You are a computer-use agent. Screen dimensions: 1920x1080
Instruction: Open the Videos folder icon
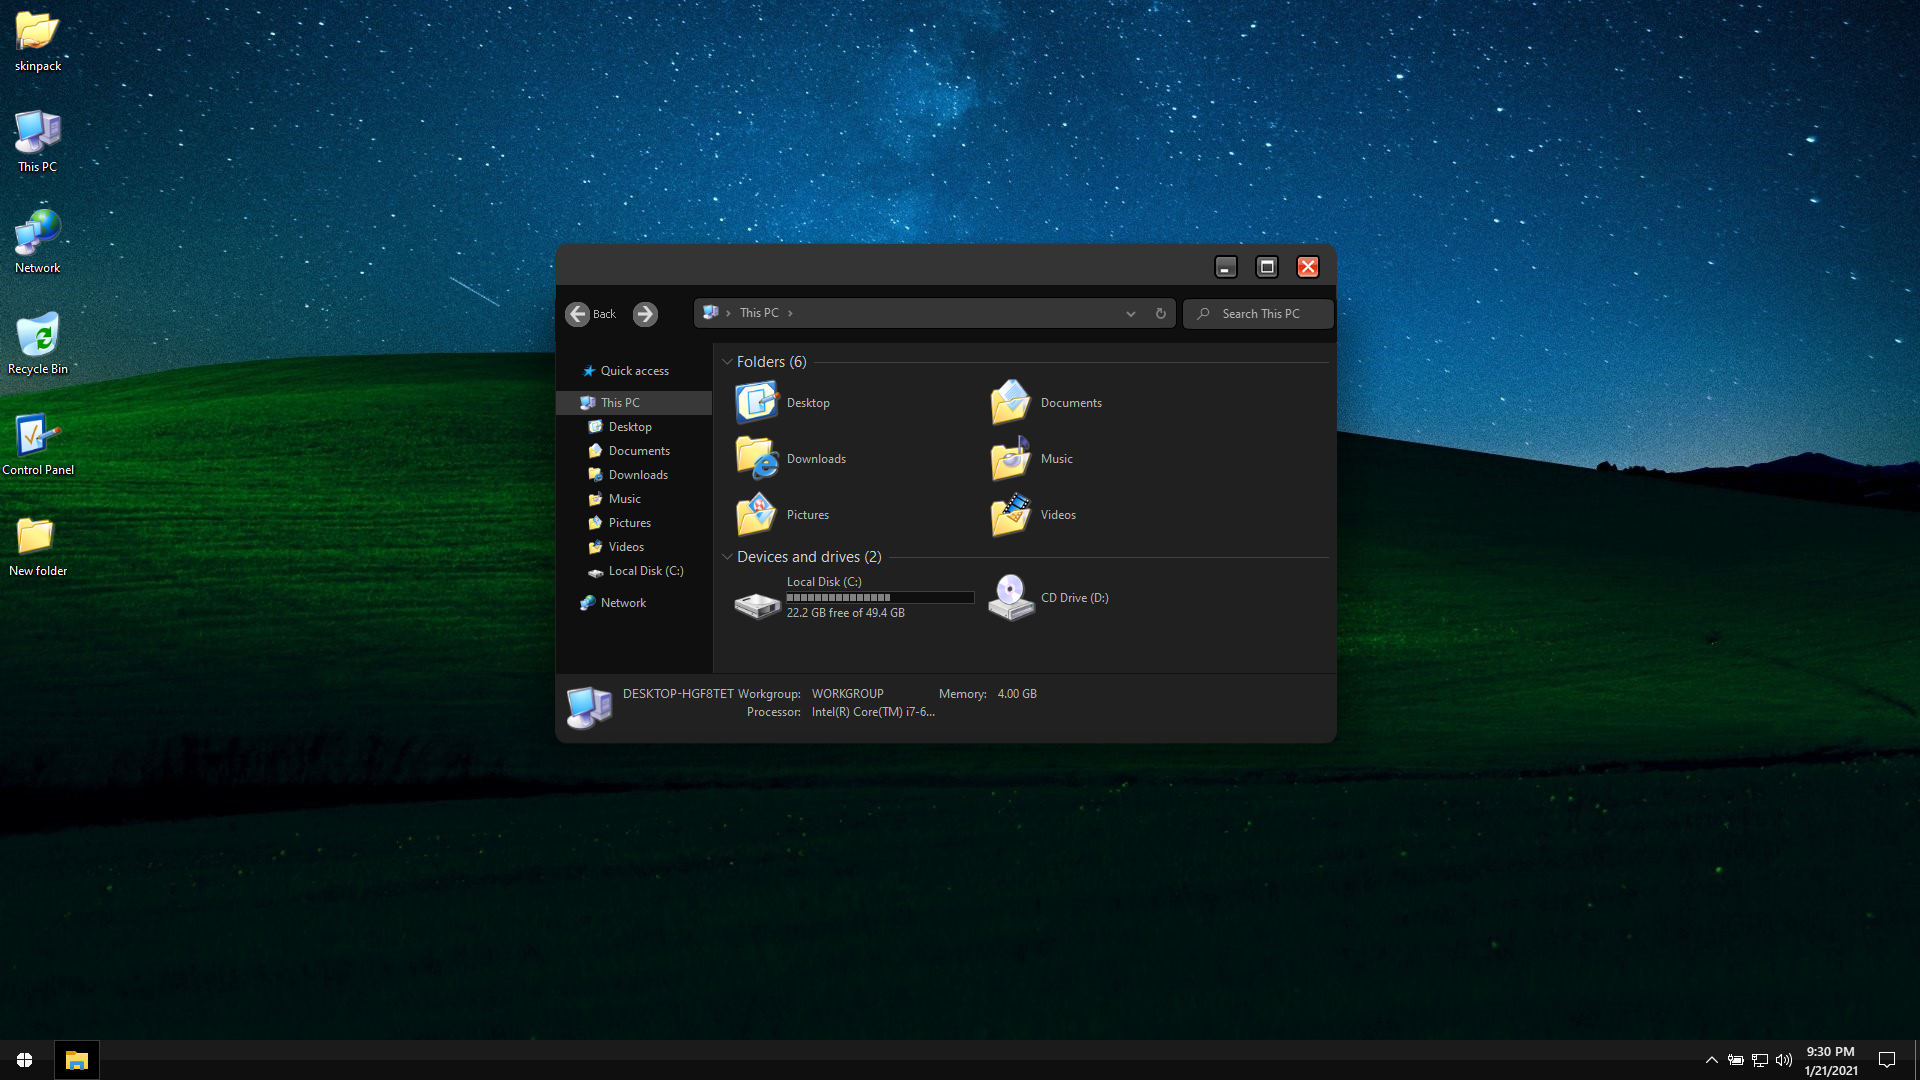click(1011, 515)
